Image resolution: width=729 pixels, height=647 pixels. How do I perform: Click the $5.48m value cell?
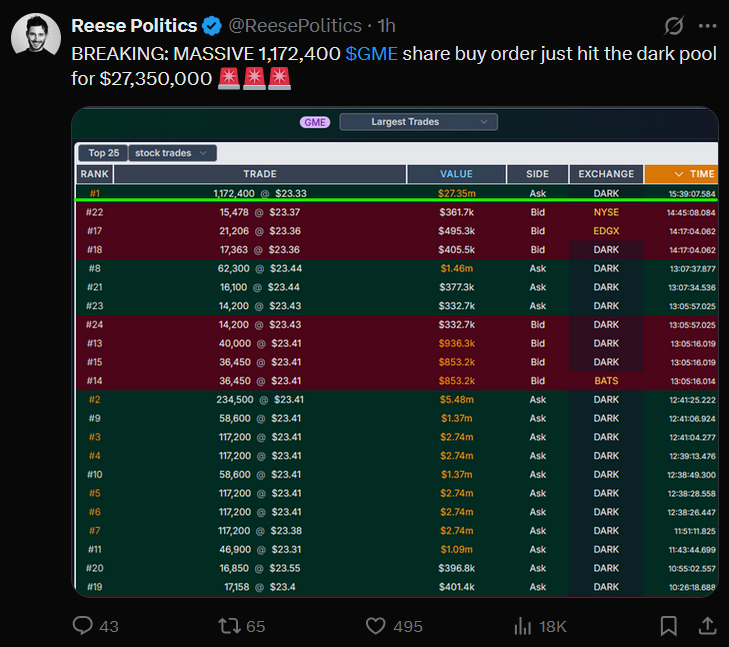click(457, 400)
